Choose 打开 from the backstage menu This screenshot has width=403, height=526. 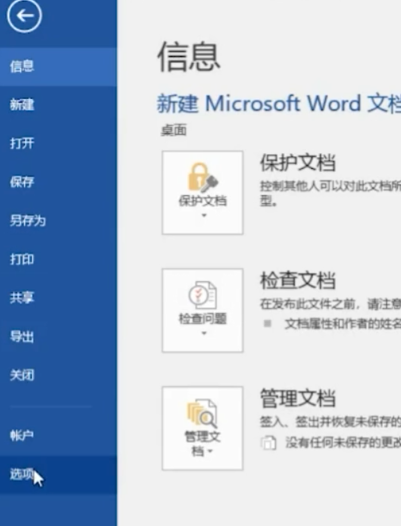(58, 144)
